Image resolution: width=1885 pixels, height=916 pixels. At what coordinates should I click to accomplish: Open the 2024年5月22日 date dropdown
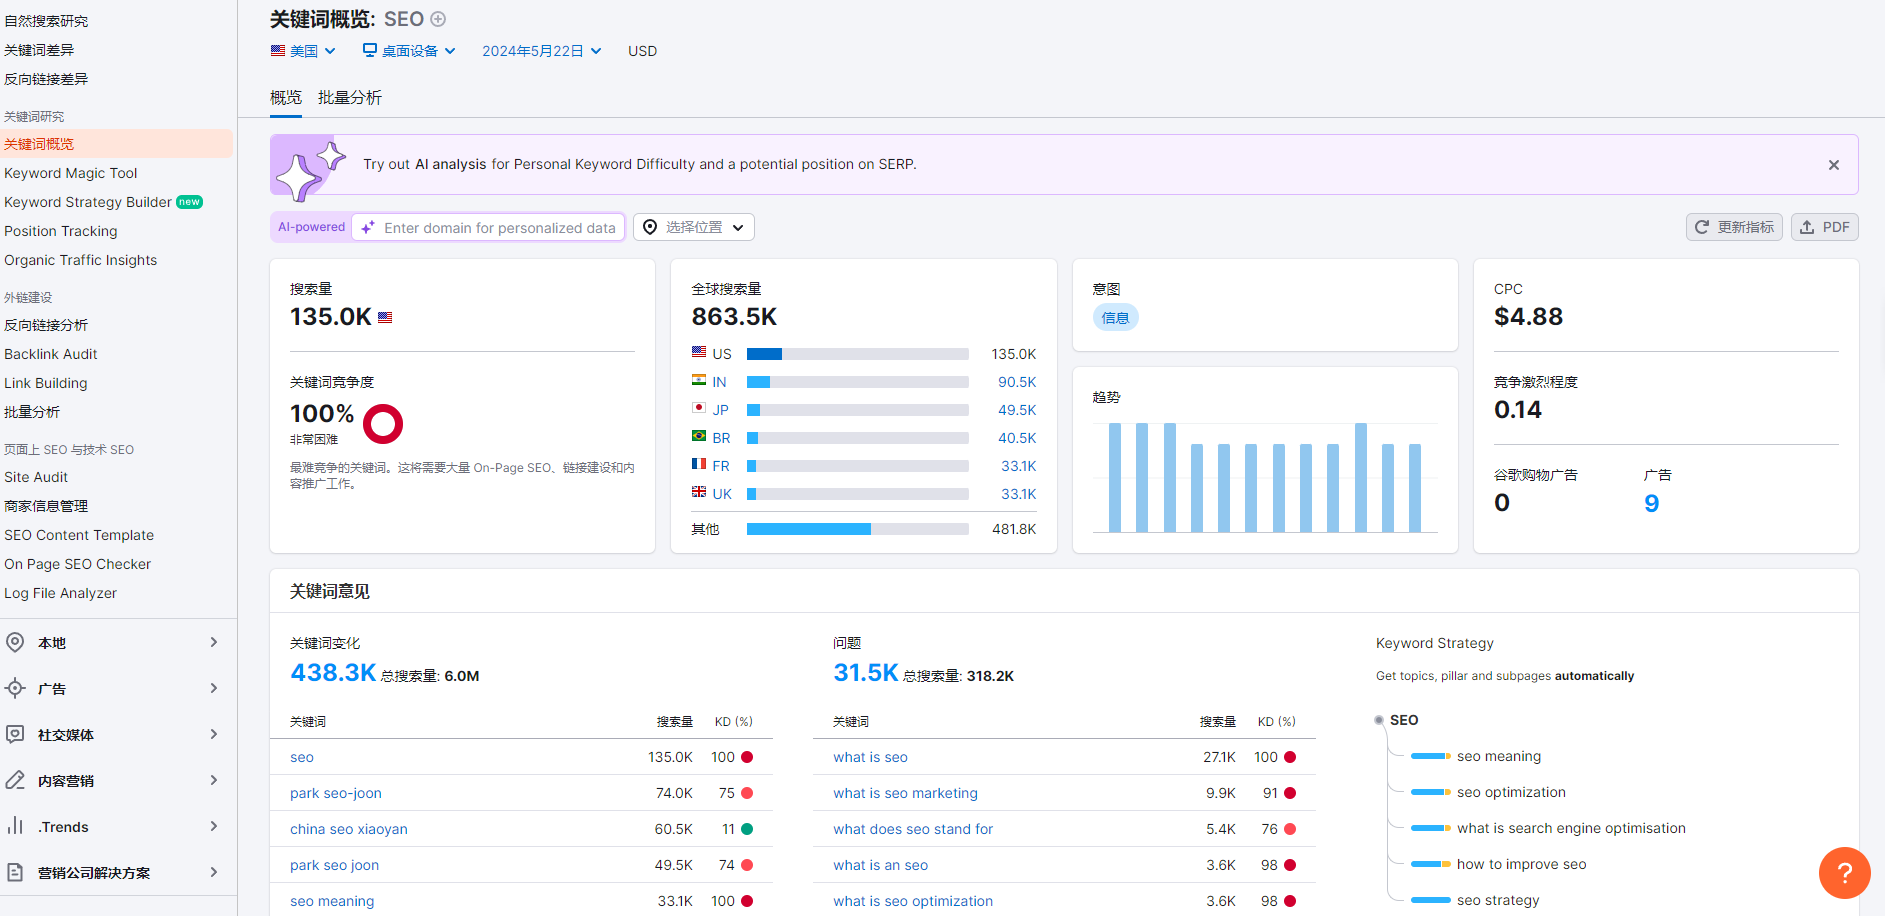(x=542, y=51)
